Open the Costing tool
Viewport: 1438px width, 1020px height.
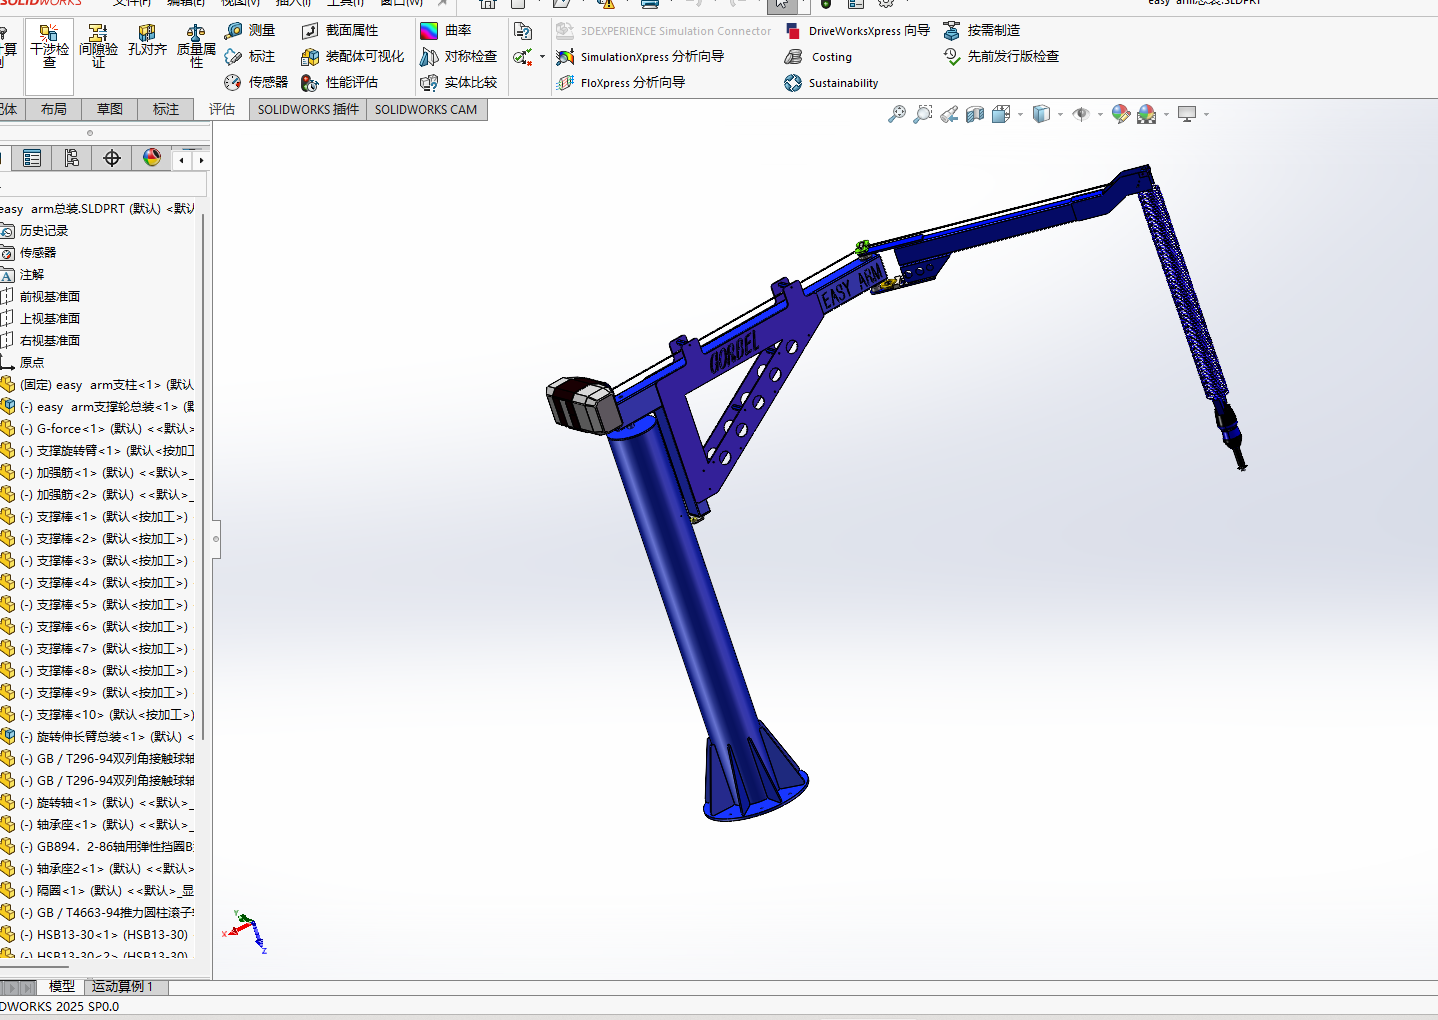click(819, 57)
